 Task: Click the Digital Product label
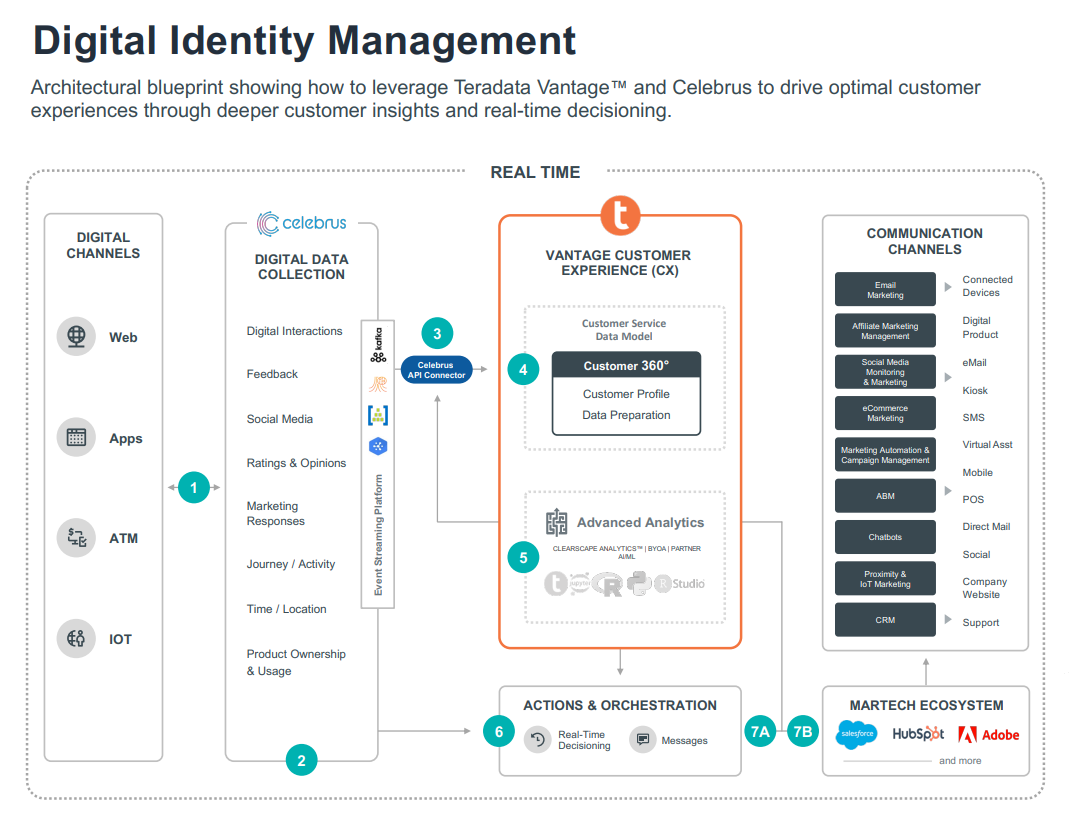tap(980, 327)
